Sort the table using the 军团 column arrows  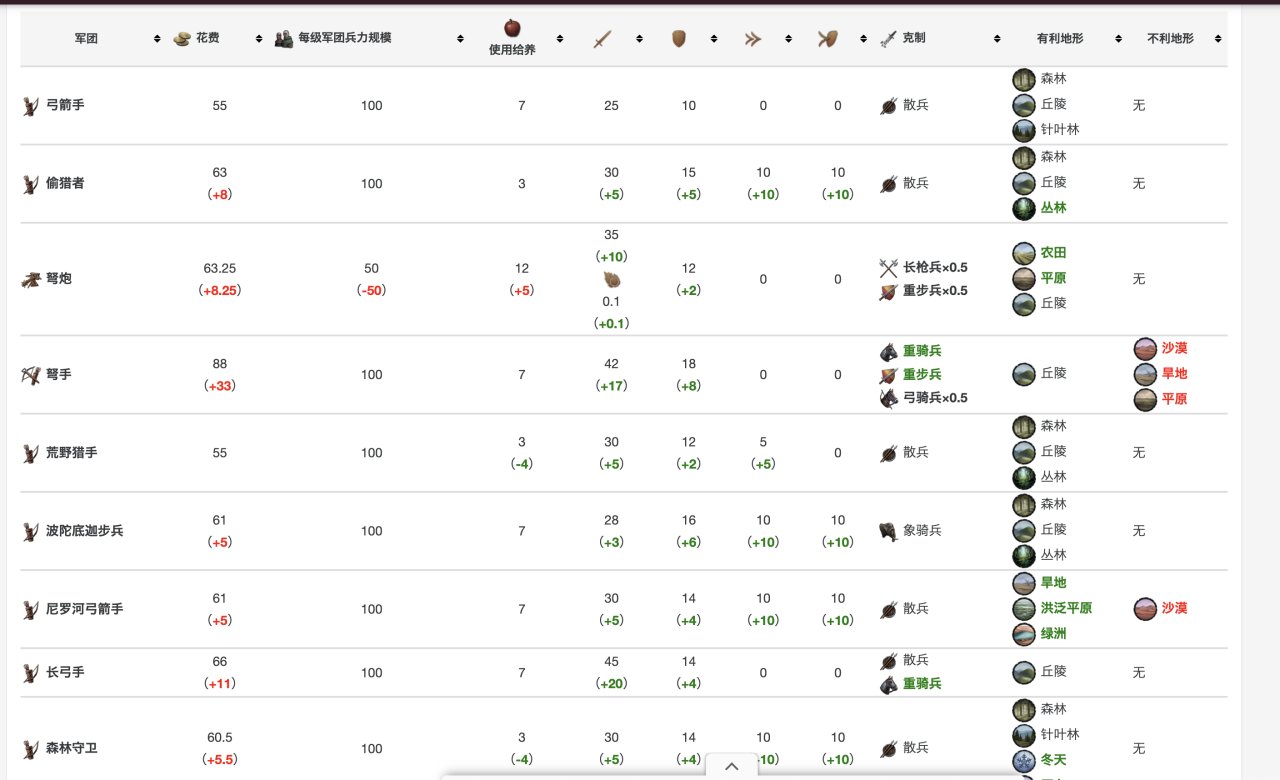pos(157,39)
